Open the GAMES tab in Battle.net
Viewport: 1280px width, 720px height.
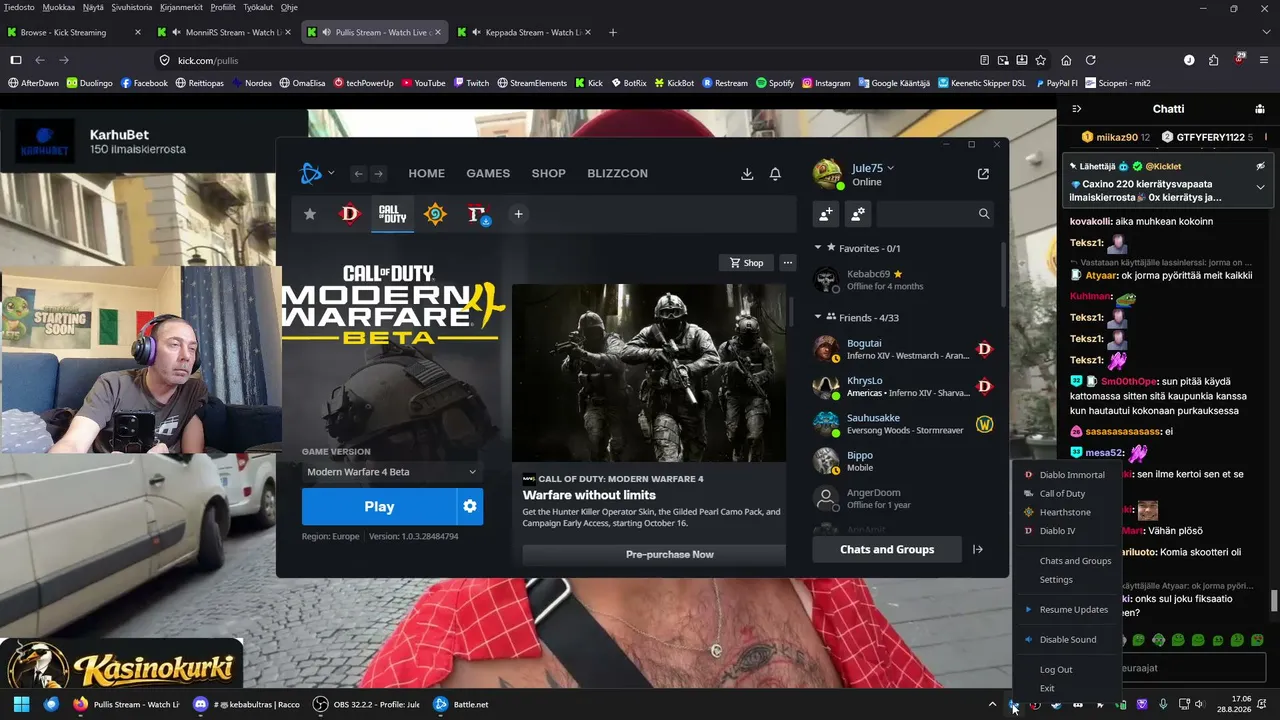click(x=488, y=174)
